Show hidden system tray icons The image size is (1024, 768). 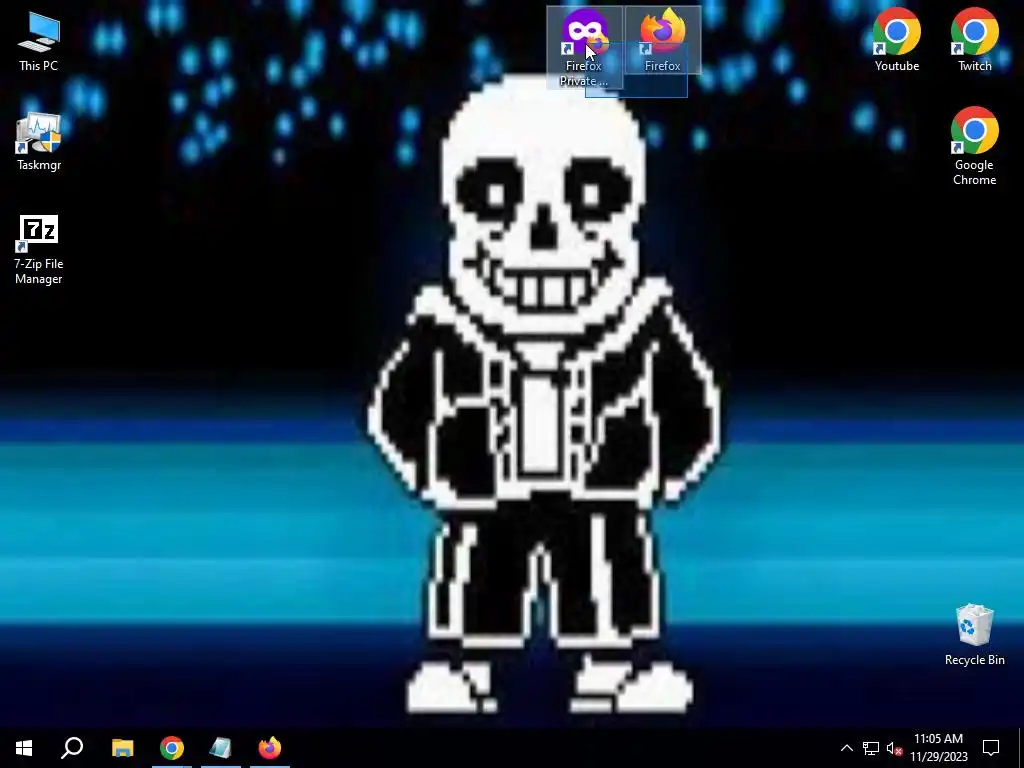pos(846,748)
